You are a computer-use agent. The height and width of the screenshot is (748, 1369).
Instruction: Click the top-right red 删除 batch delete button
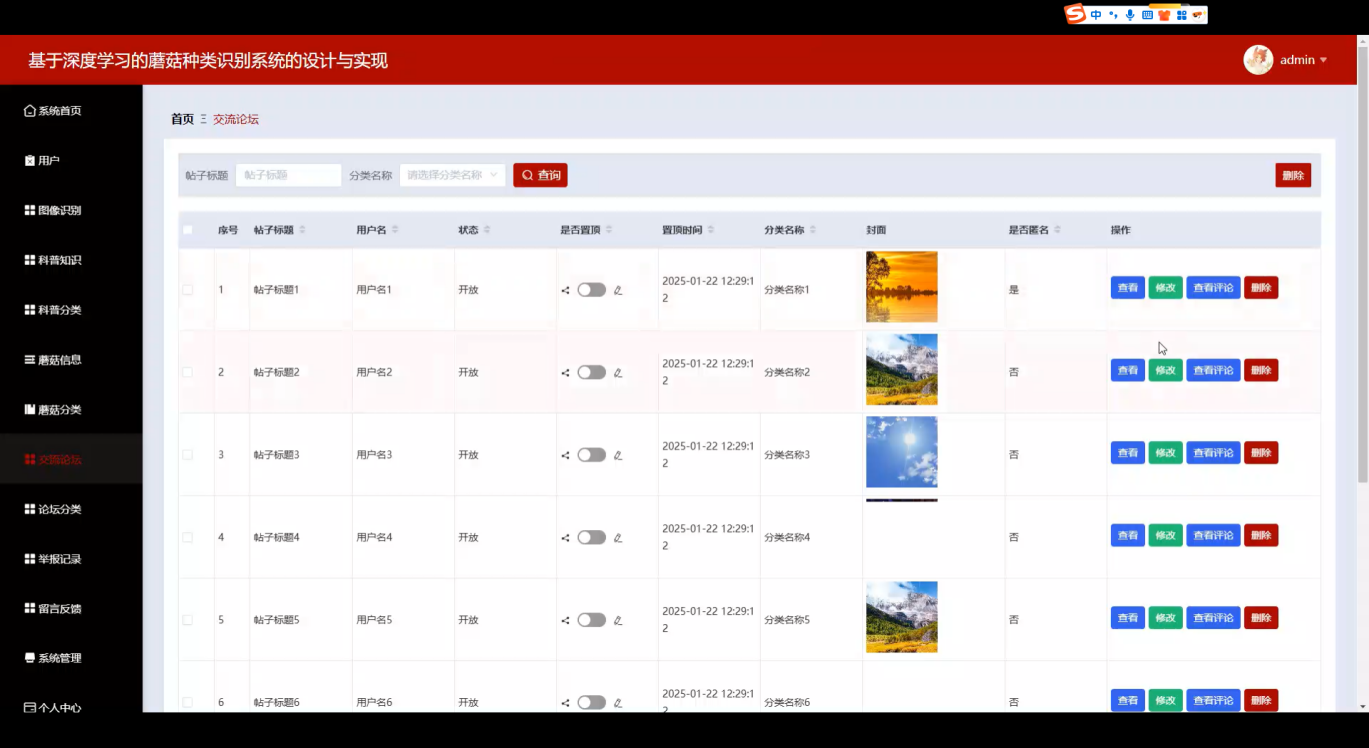click(x=1293, y=175)
